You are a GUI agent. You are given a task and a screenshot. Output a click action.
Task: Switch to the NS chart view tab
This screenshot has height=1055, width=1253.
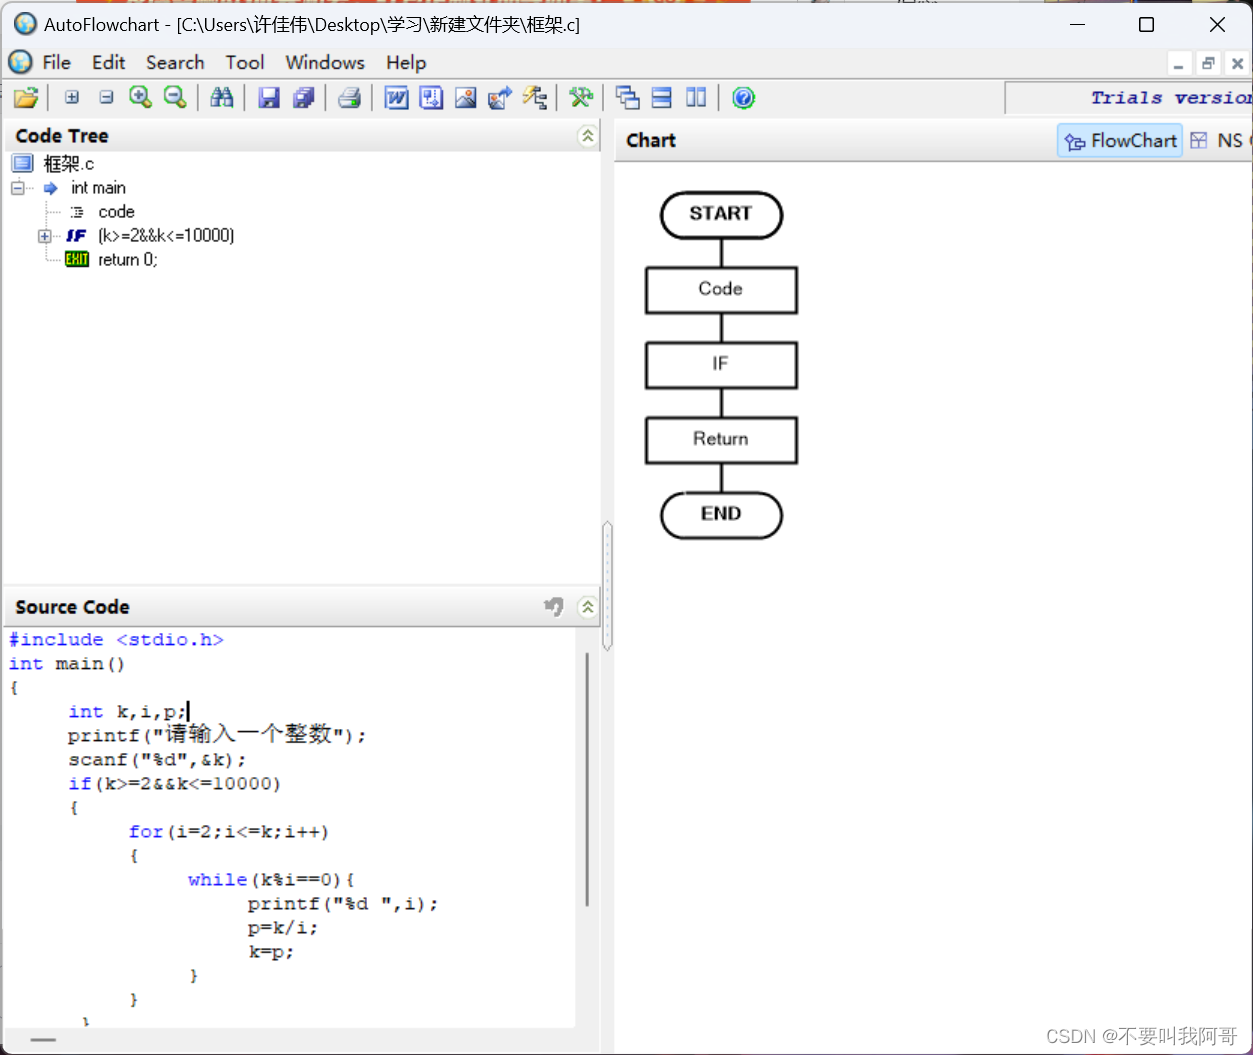coord(1219,141)
